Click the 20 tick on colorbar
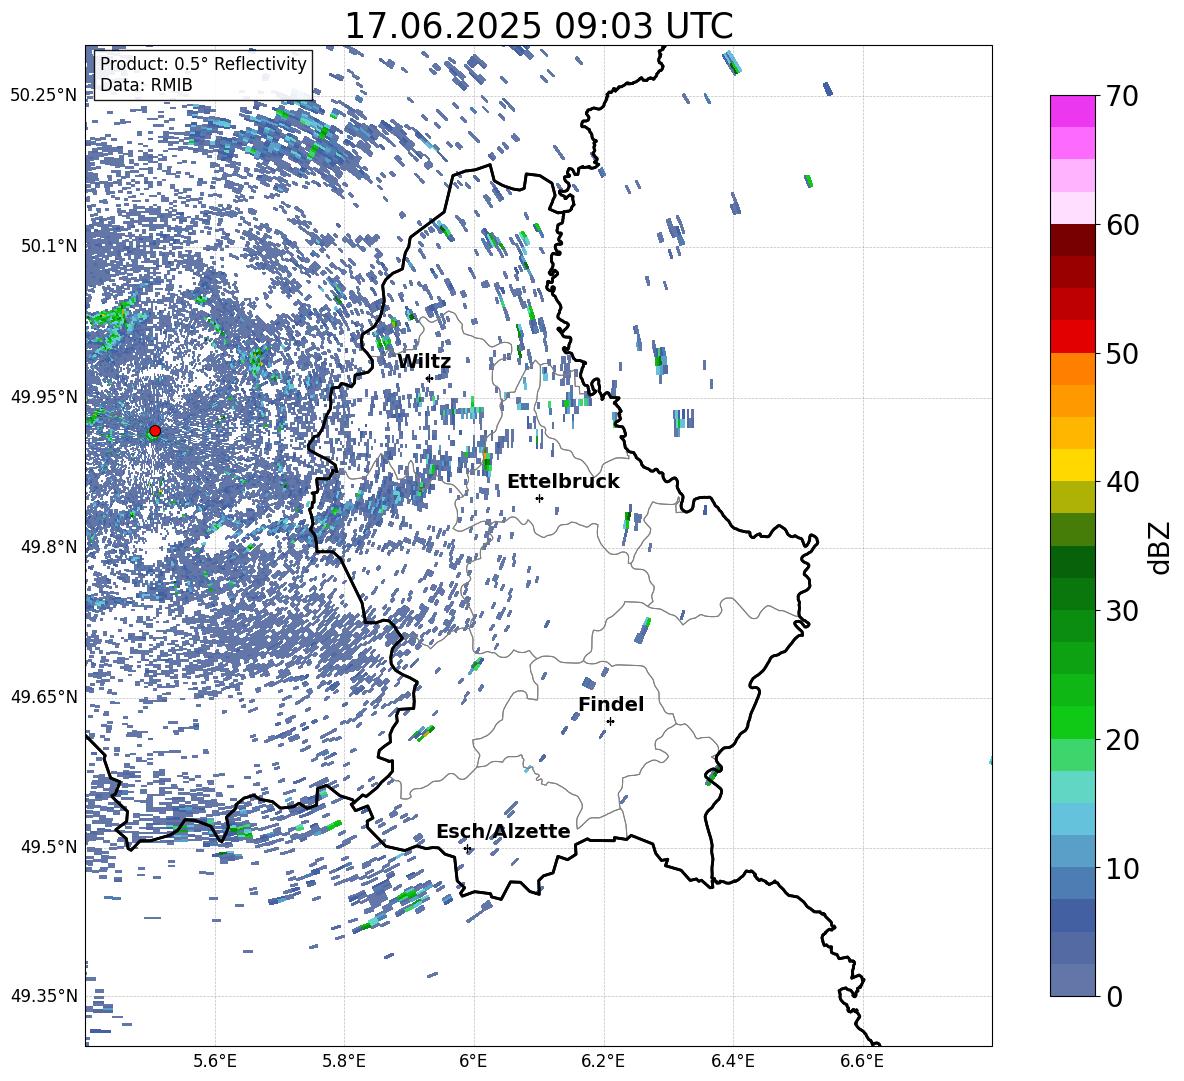 (1122, 740)
